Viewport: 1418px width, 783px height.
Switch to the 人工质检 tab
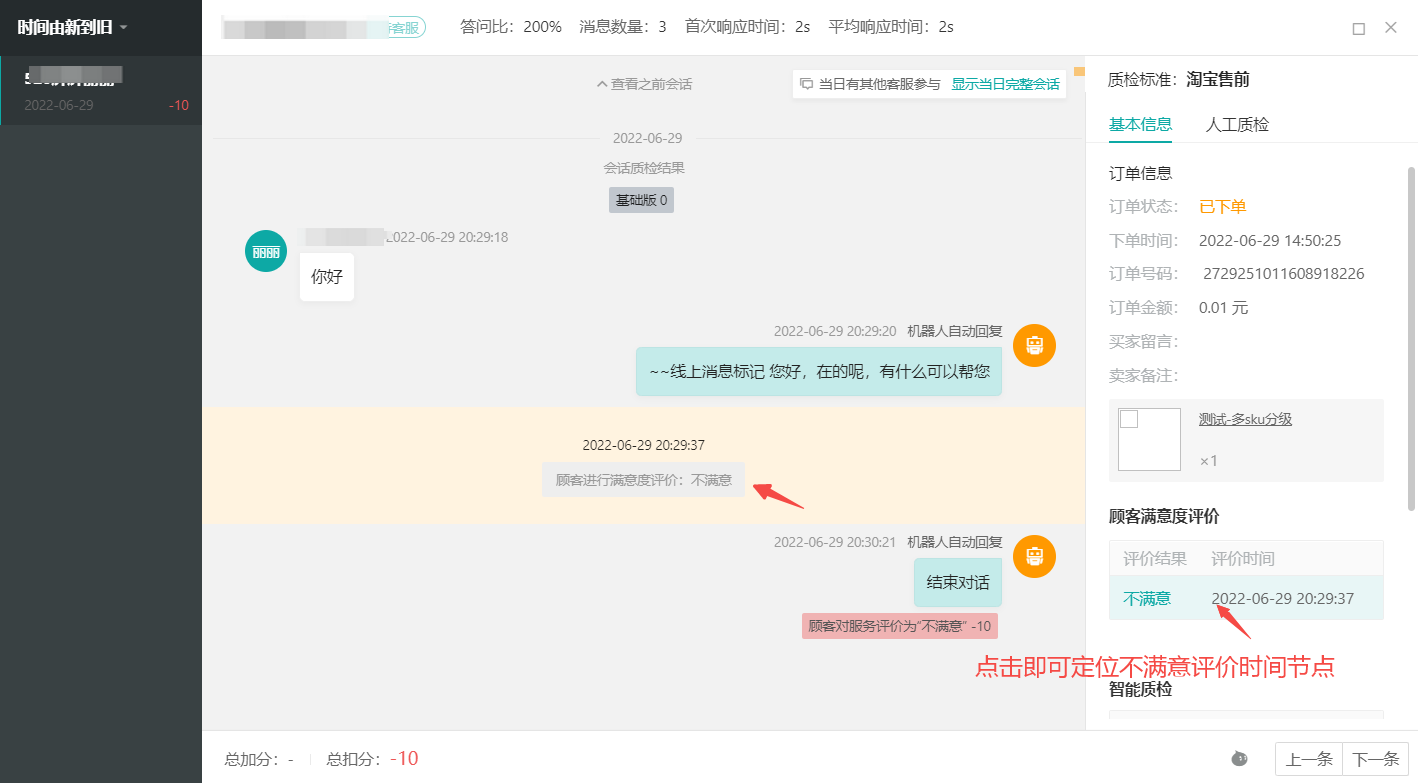(x=1237, y=125)
